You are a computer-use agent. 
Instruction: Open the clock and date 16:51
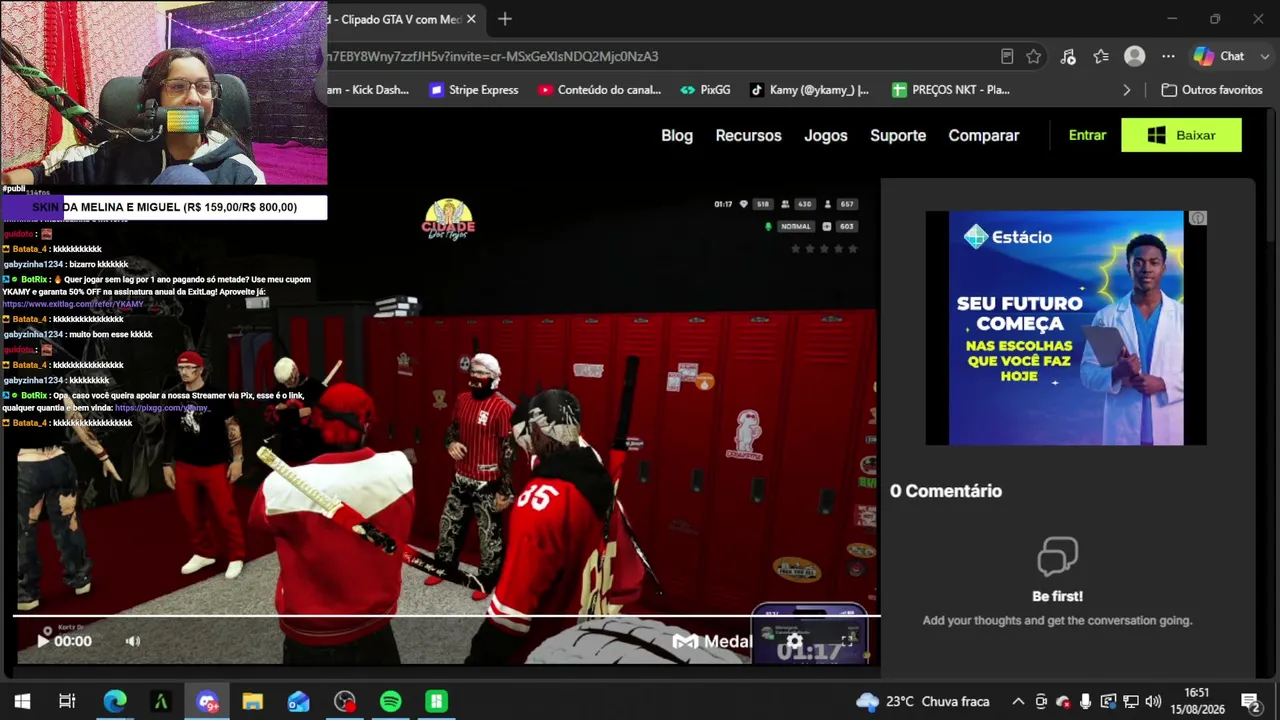point(1196,701)
